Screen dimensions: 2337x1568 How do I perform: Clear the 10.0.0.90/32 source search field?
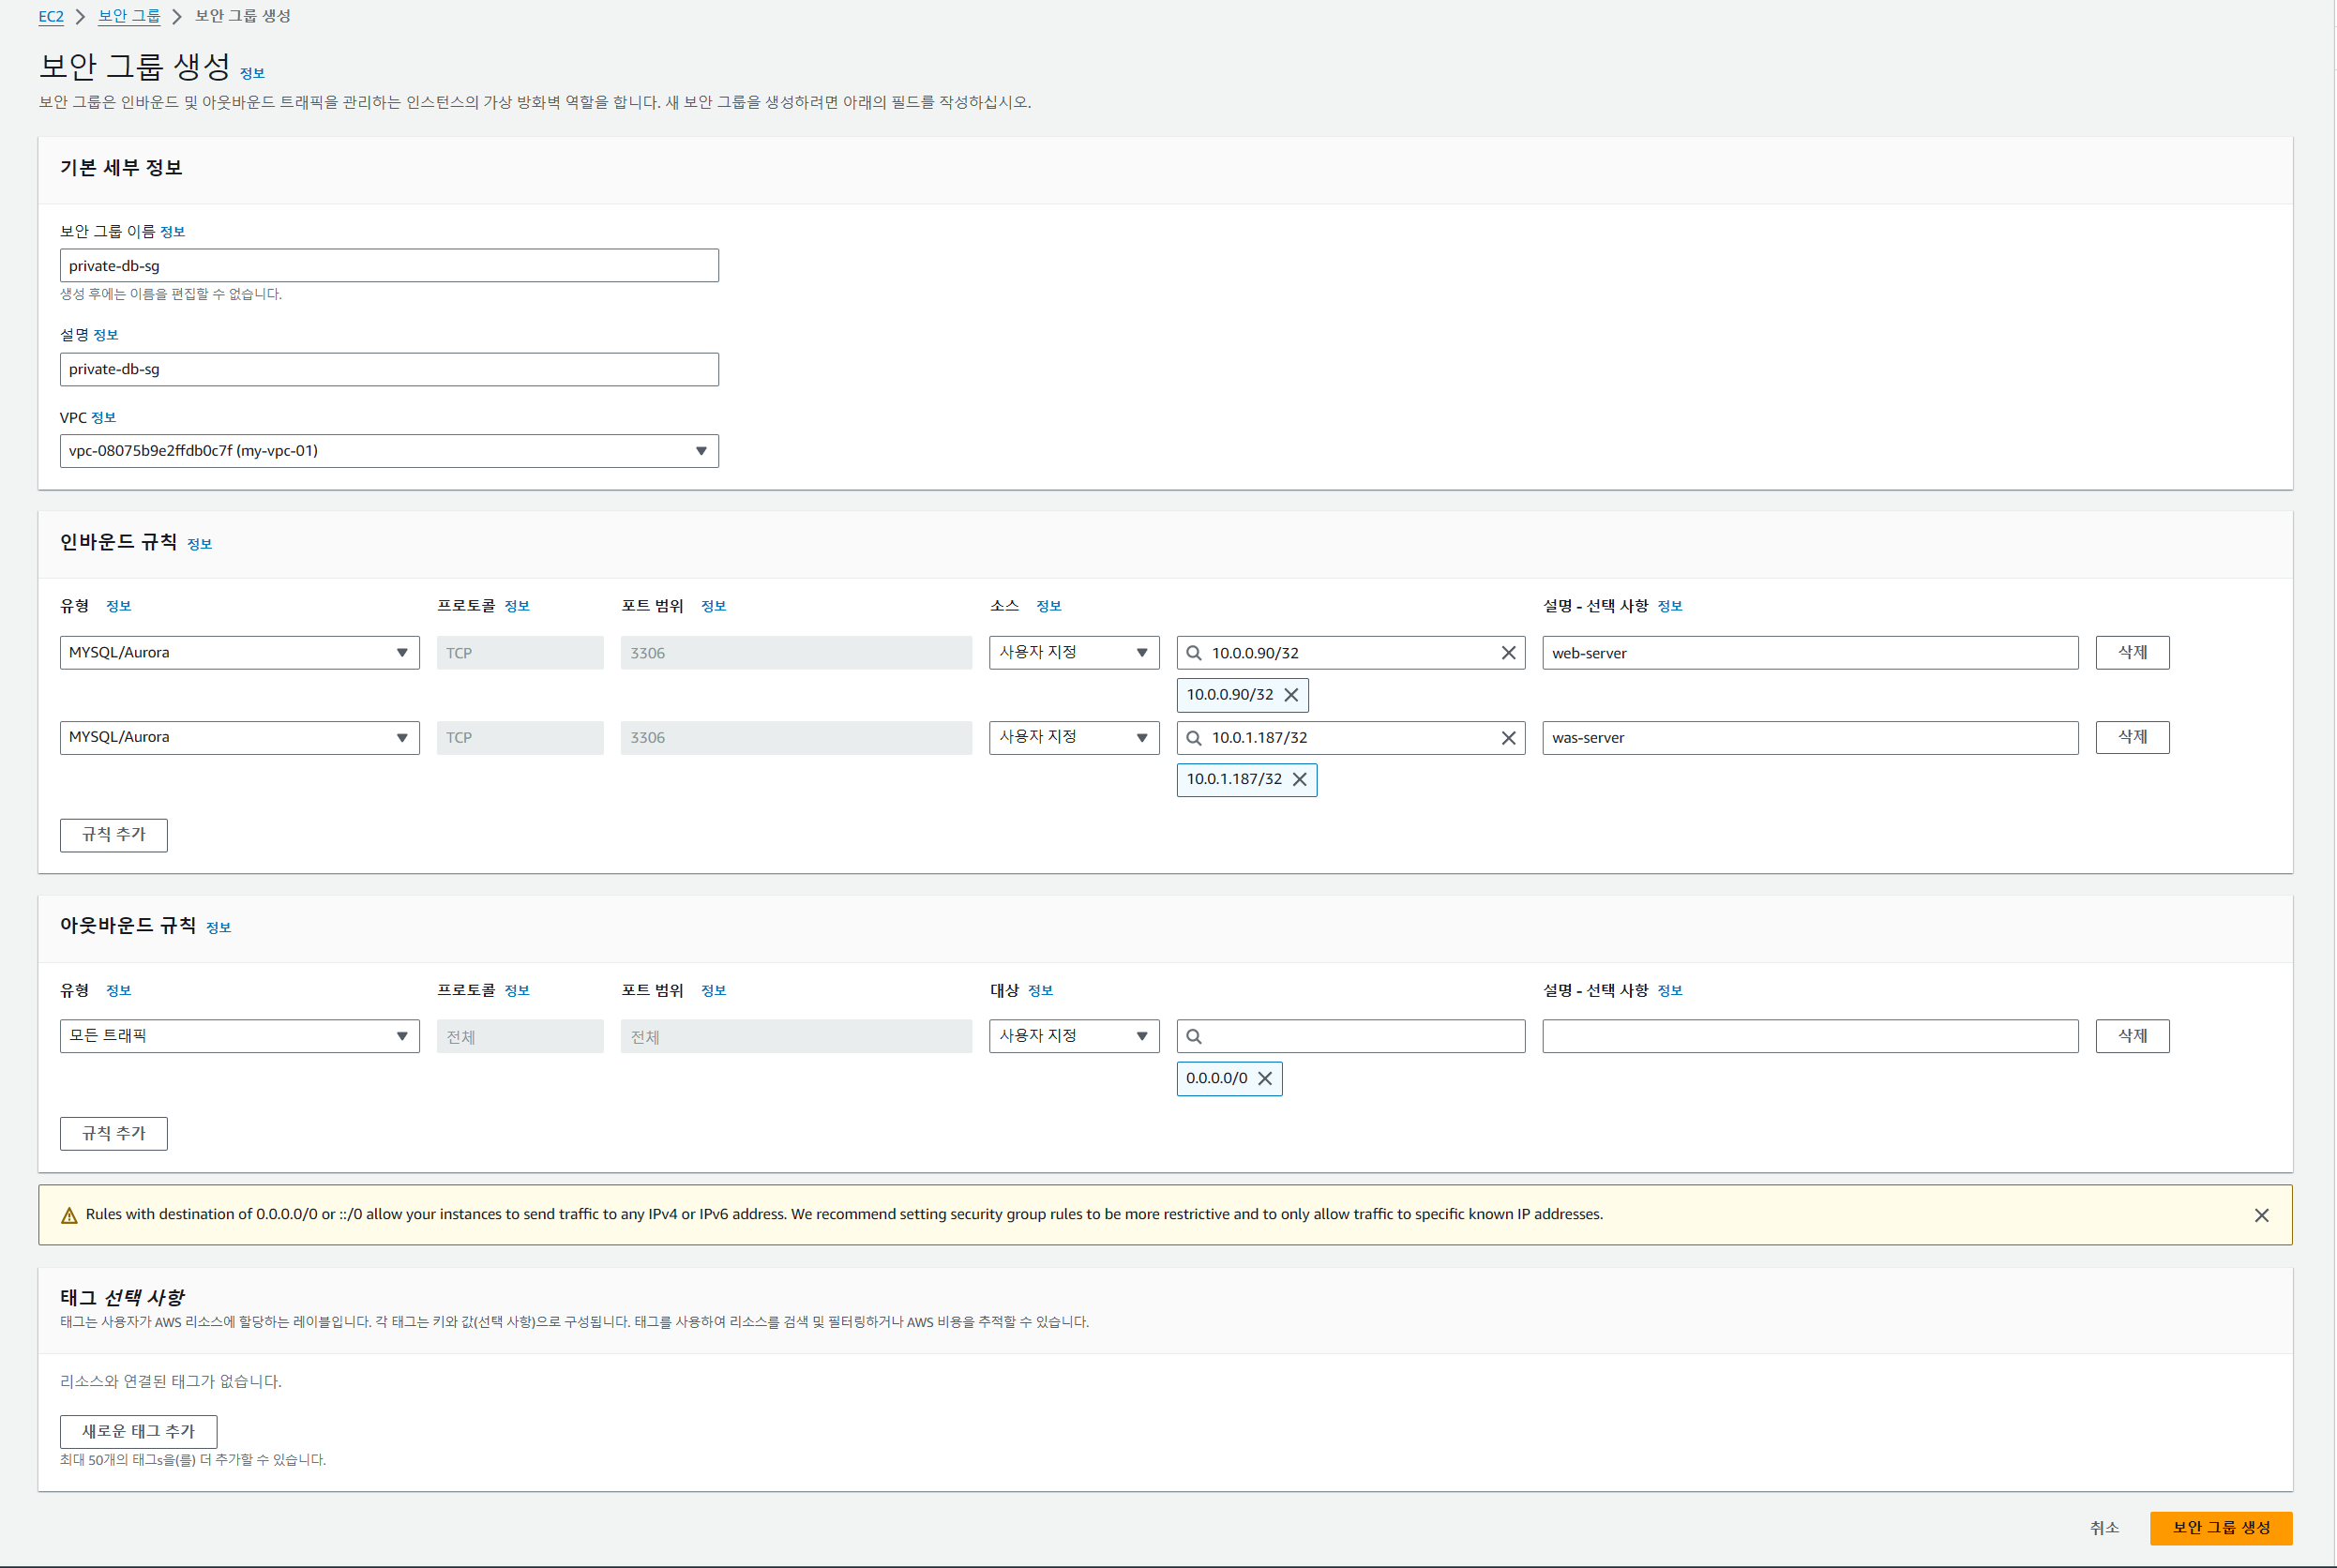tap(1508, 653)
